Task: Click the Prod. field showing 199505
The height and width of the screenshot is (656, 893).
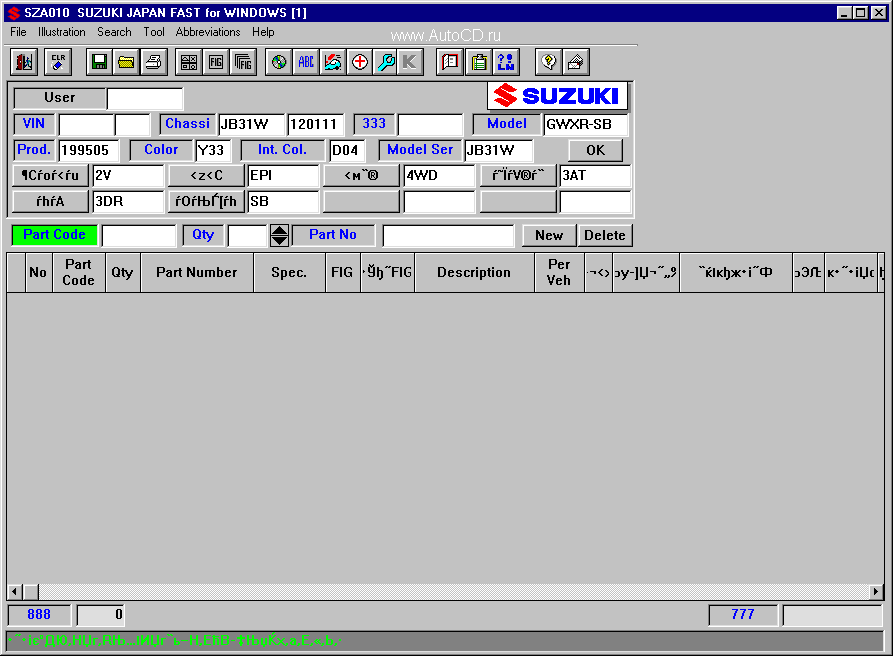Action: [x=89, y=150]
